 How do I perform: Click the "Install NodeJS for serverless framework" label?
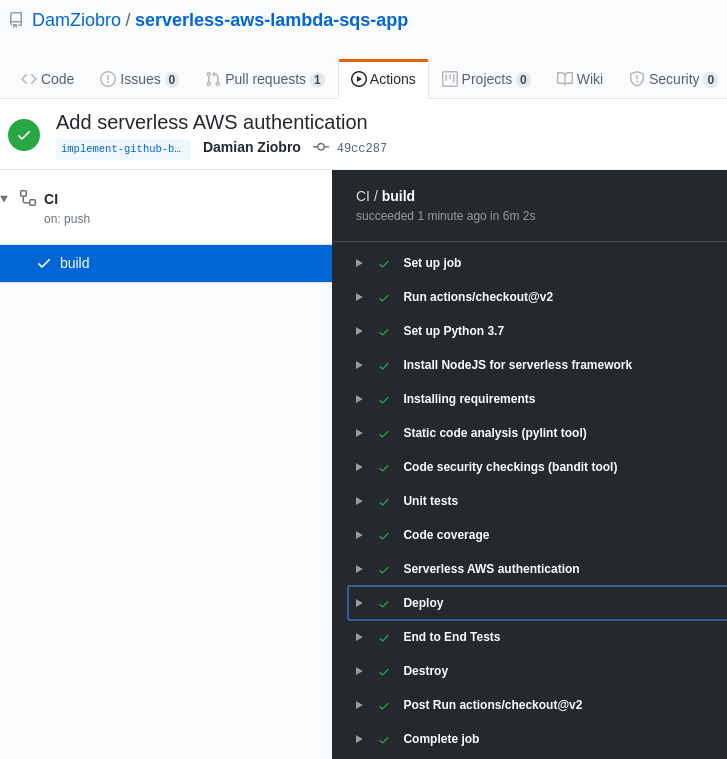tap(517, 364)
